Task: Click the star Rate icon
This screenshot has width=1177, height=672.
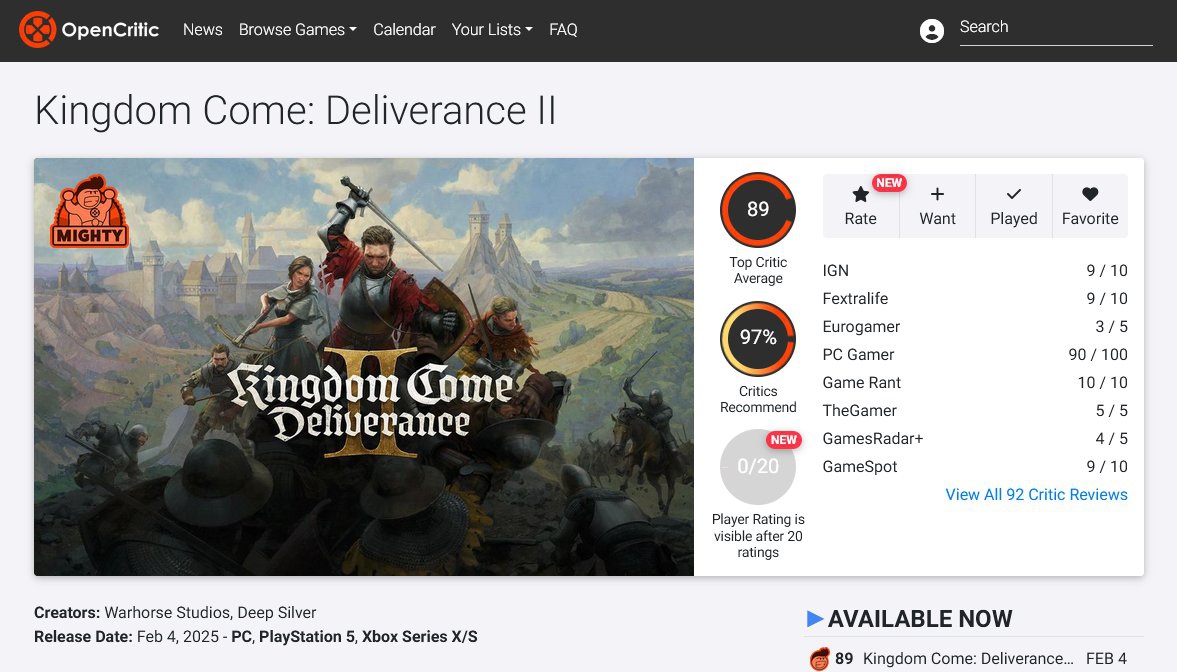Action: [860, 195]
